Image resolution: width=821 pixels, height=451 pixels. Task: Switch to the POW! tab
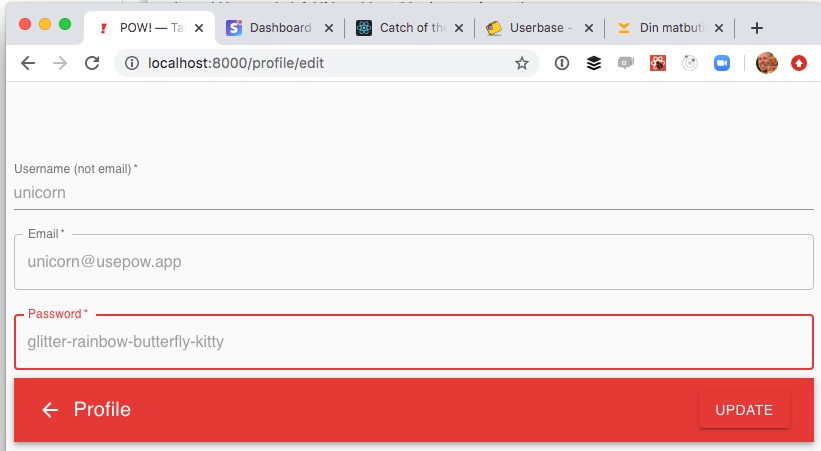click(149, 28)
